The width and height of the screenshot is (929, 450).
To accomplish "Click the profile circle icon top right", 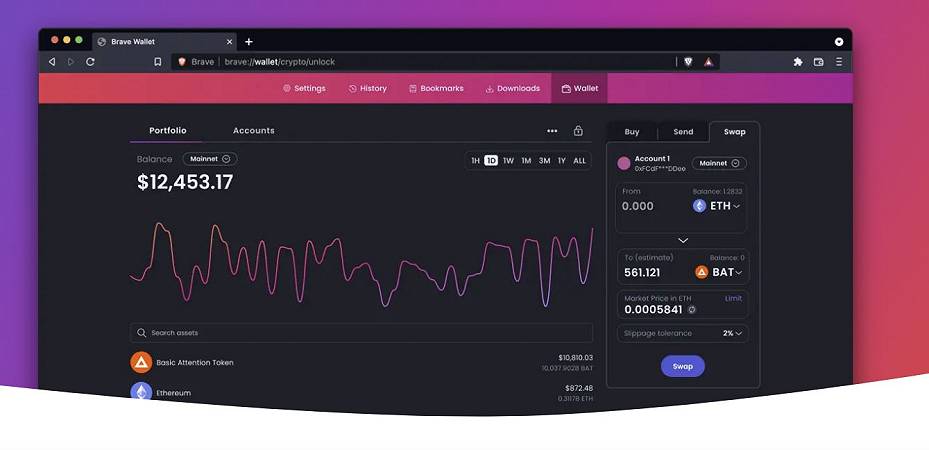I will pos(839,41).
